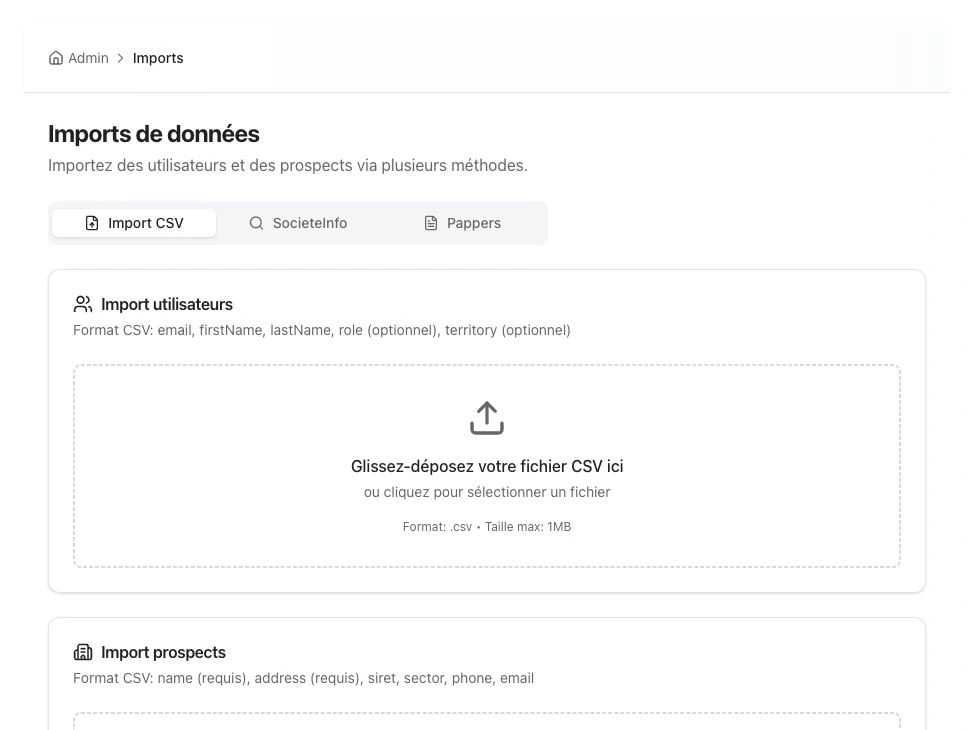Click the prospects CSV format description line

304,678
